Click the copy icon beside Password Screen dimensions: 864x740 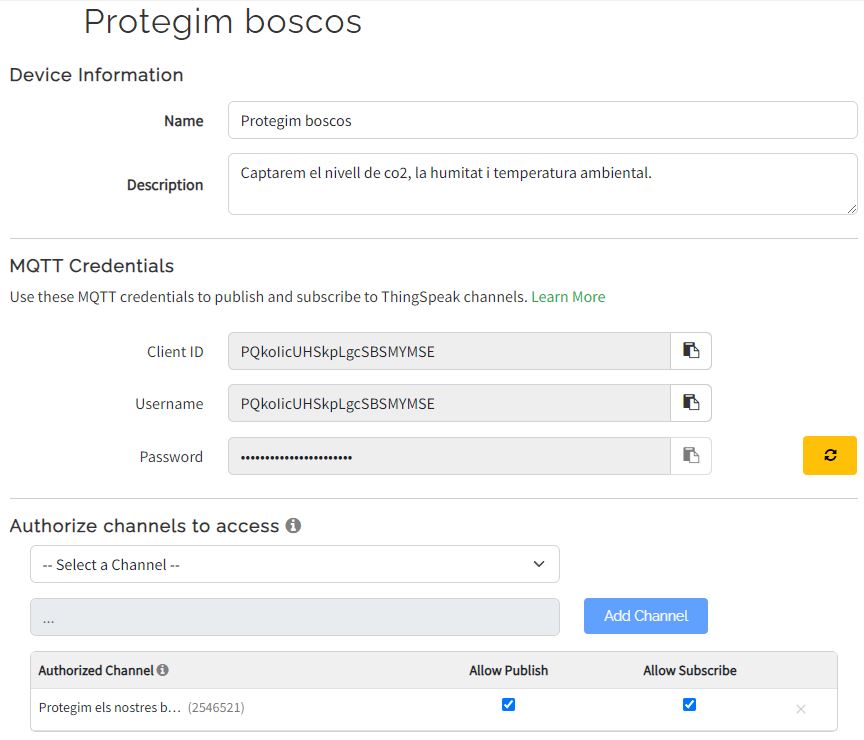(690, 456)
